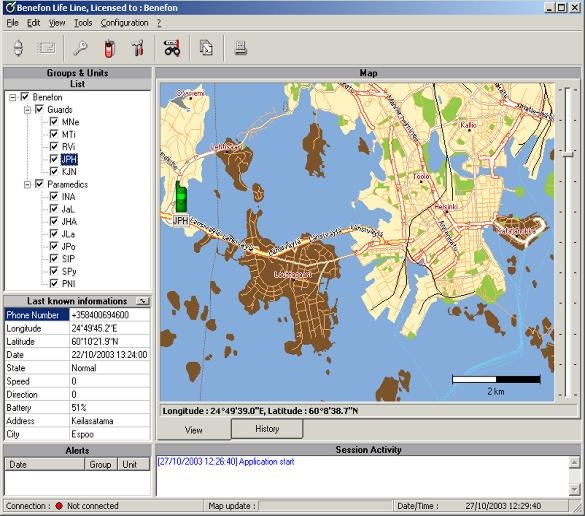Image resolution: width=585 pixels, height=516 pixels.
Task: Click the date value 22/10/2003 13:24:00
Action: [109, 355]
